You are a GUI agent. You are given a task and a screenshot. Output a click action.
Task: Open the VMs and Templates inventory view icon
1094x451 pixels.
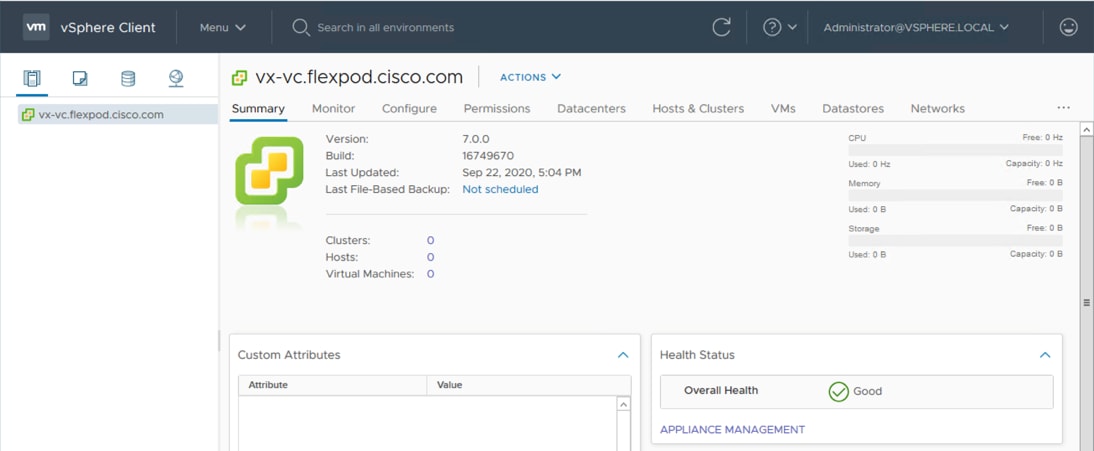80,78
